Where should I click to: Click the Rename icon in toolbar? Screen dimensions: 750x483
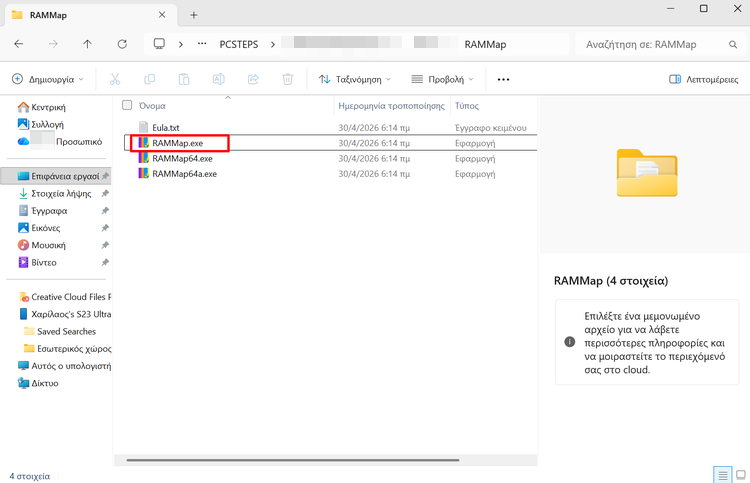(x=219, y=79)
